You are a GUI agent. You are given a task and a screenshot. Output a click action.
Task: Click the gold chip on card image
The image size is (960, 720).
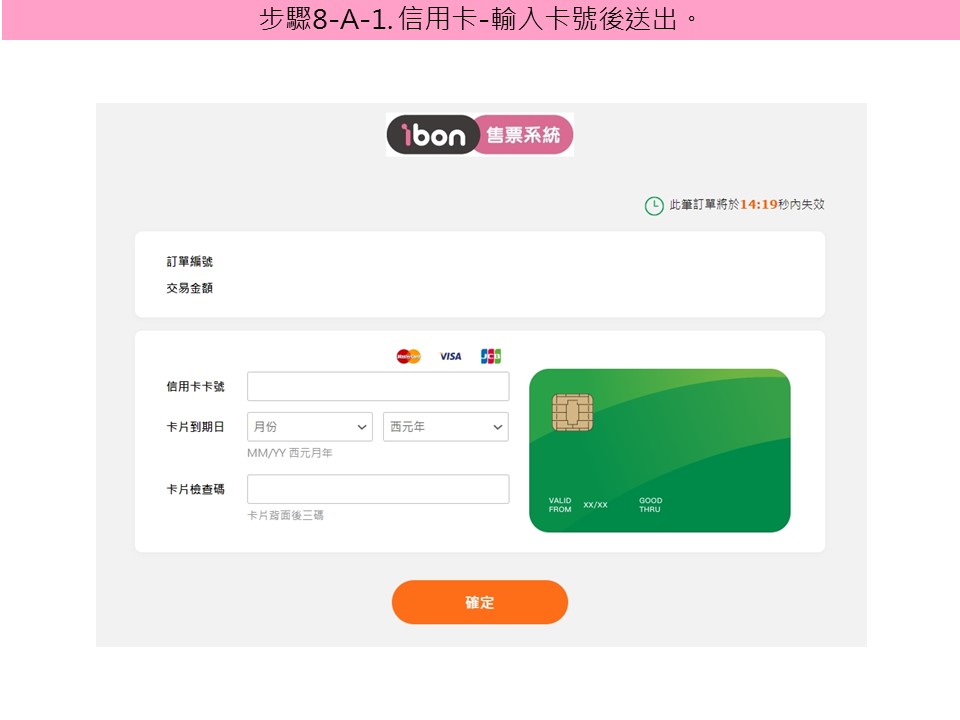point(572,412)
